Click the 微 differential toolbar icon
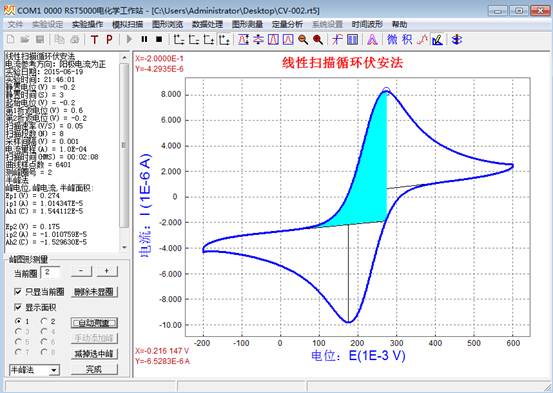 tap(392, 40)
